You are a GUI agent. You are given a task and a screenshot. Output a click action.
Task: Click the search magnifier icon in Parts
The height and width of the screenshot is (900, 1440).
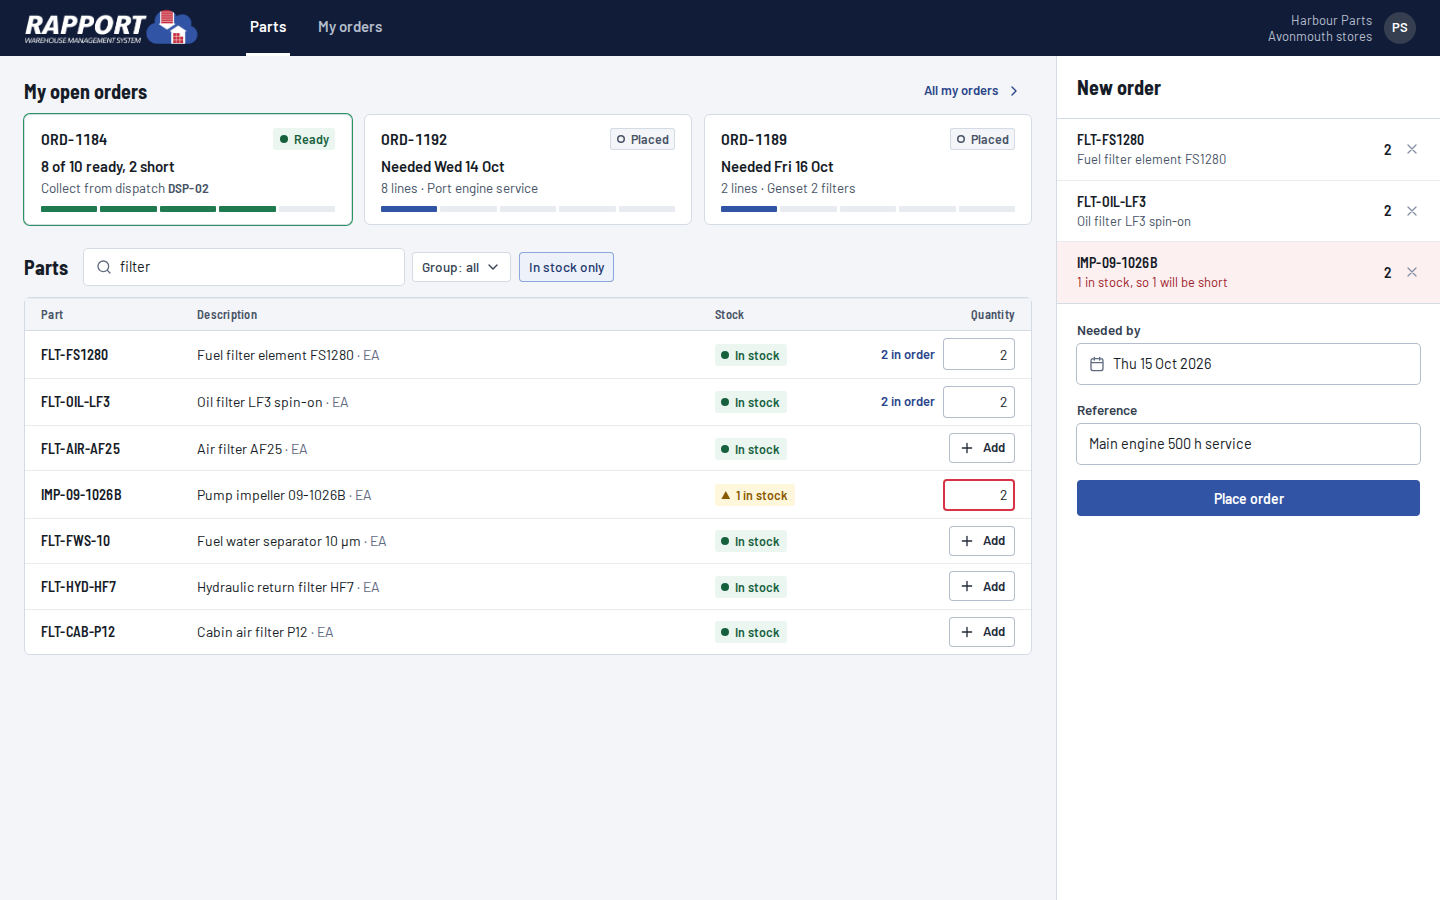pyautogui.click(x=104, y=267)
